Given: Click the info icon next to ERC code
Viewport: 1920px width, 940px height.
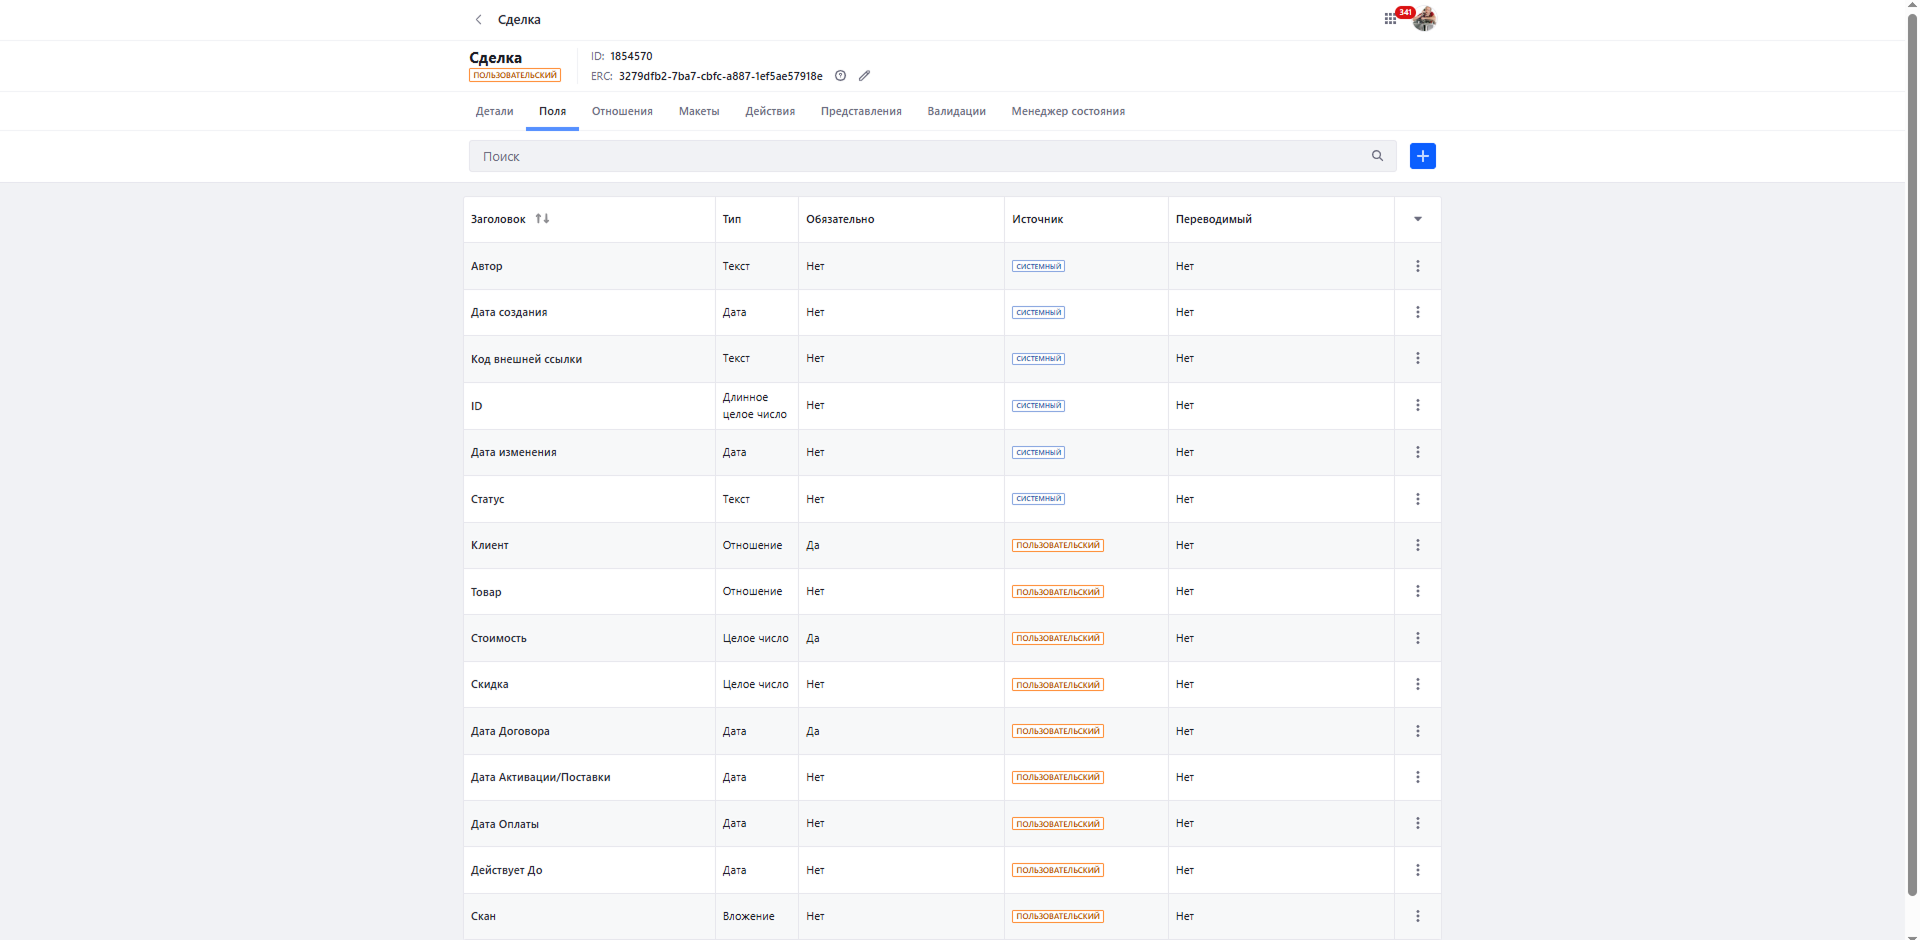Looking at the screenshot, I should (841, 76).
